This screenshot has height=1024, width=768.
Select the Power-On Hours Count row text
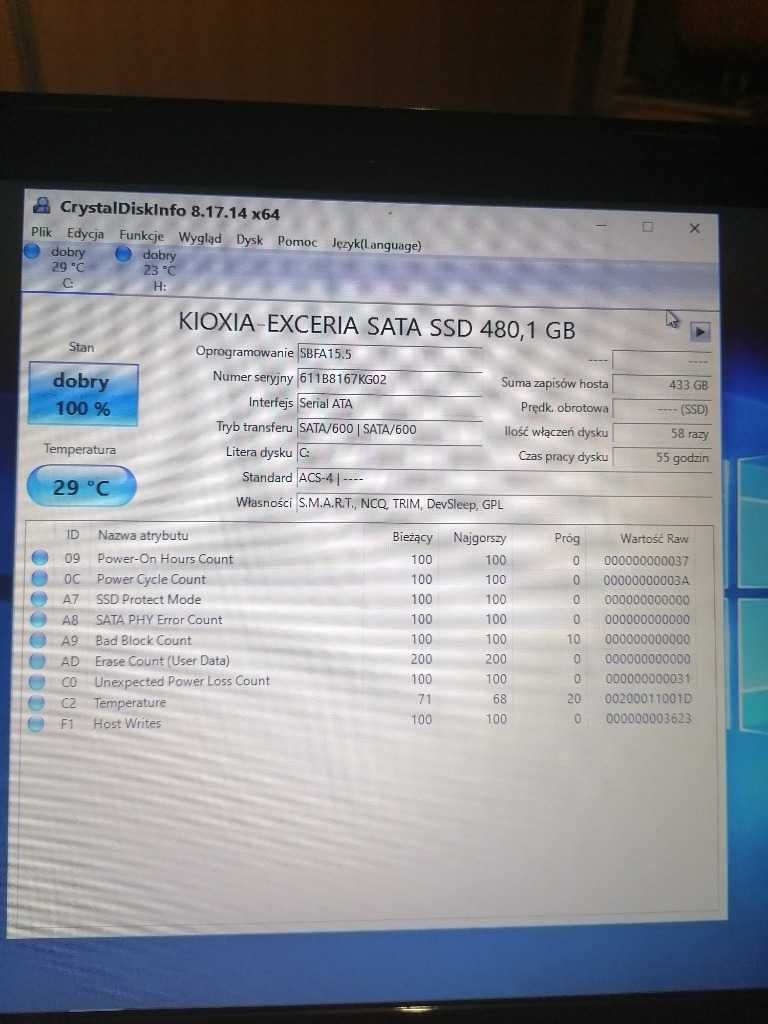165,558
